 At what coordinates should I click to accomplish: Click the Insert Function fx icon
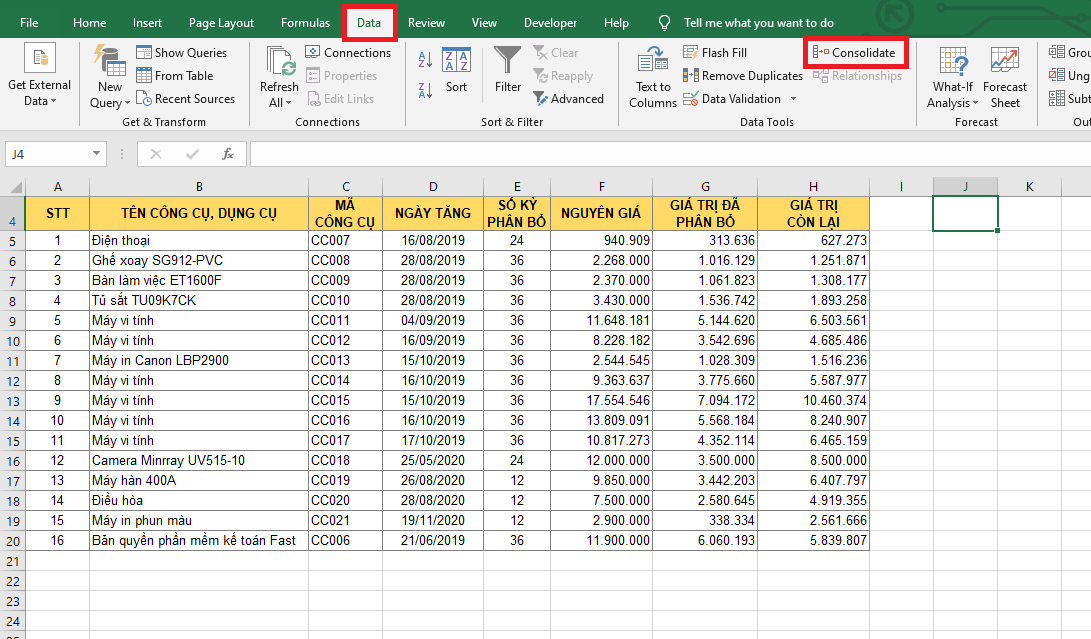[x=228, y=154]
